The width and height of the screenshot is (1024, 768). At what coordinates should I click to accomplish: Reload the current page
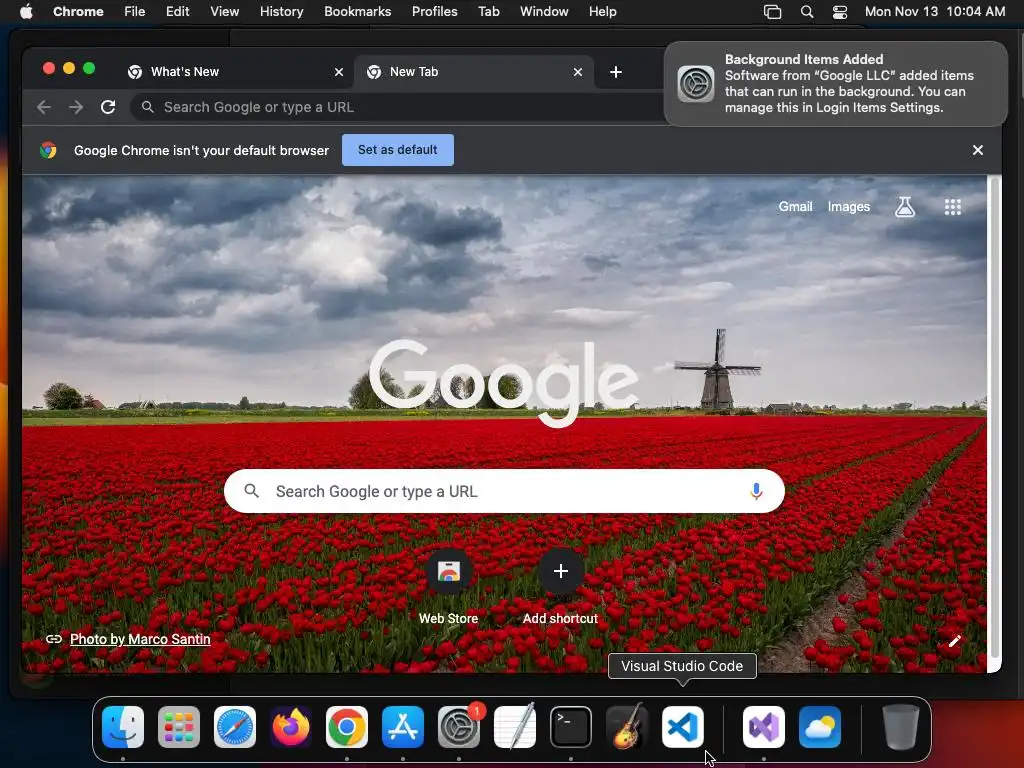click(x=108, y=107)
